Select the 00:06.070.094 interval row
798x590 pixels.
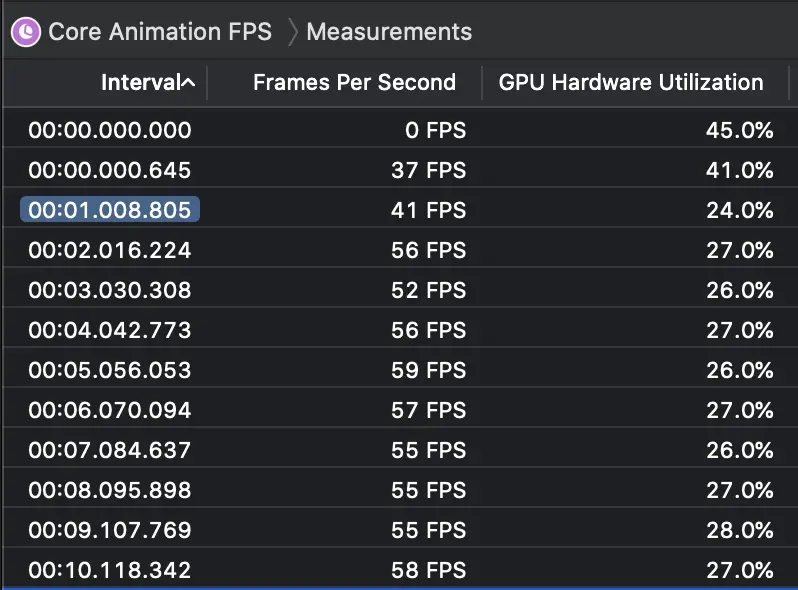click(110, 410)
